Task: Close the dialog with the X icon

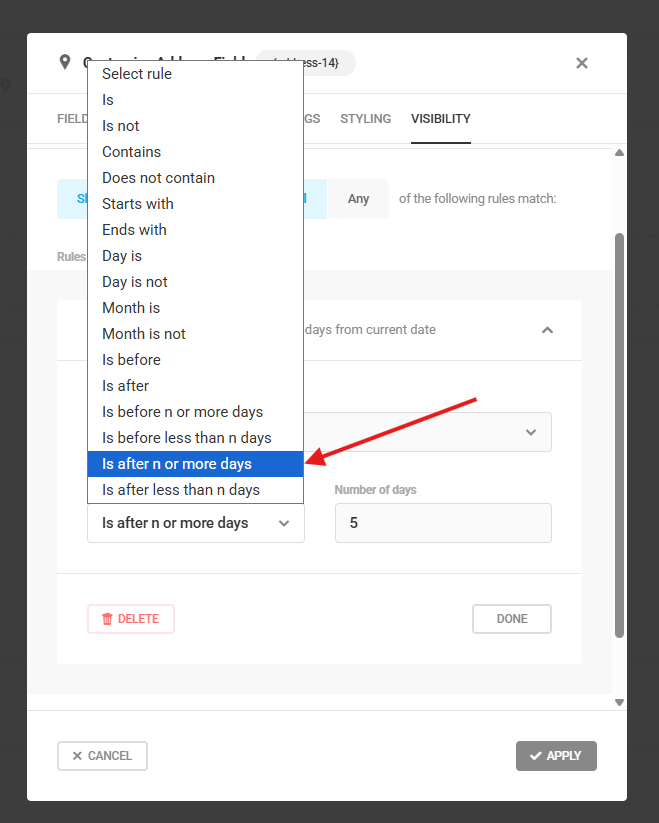Action: (582, 63)
